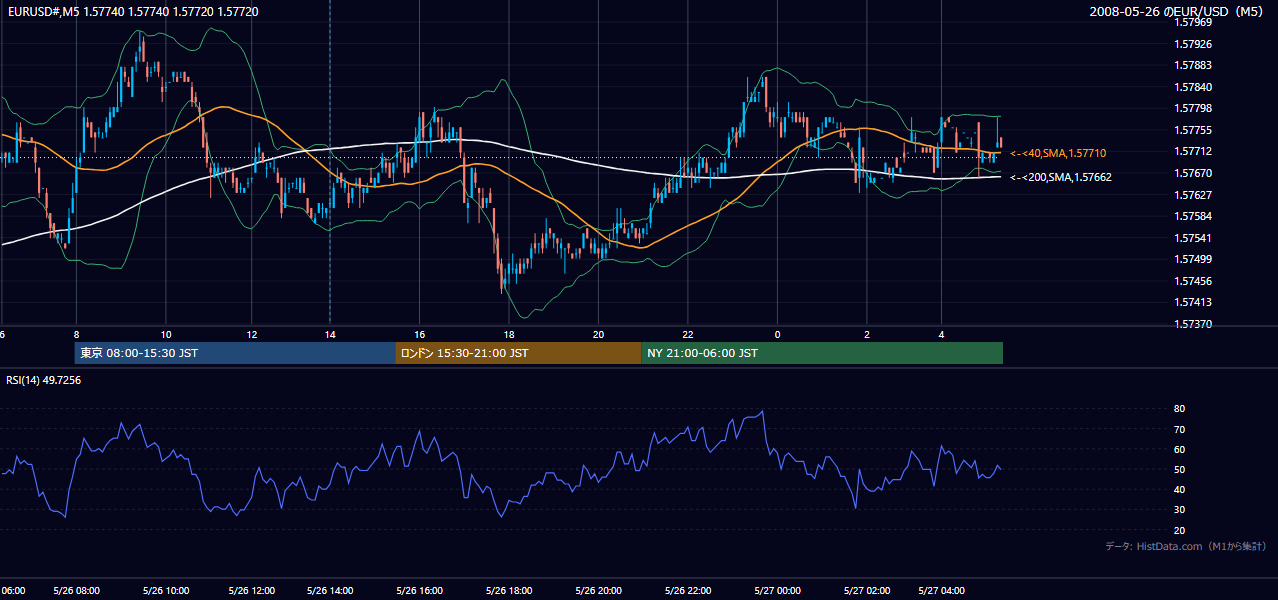Click price axis value 1.57670
The image size is (1278, 600).
coord(1193,174)
